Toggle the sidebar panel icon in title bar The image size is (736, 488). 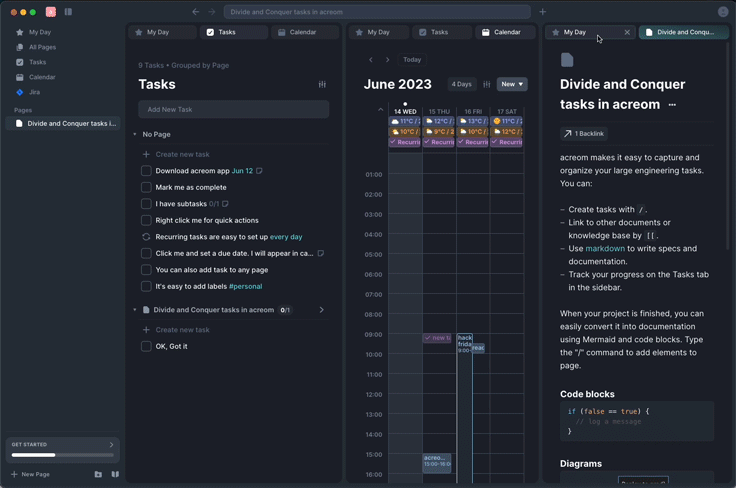pyautogui.click(x=68, y=12)
